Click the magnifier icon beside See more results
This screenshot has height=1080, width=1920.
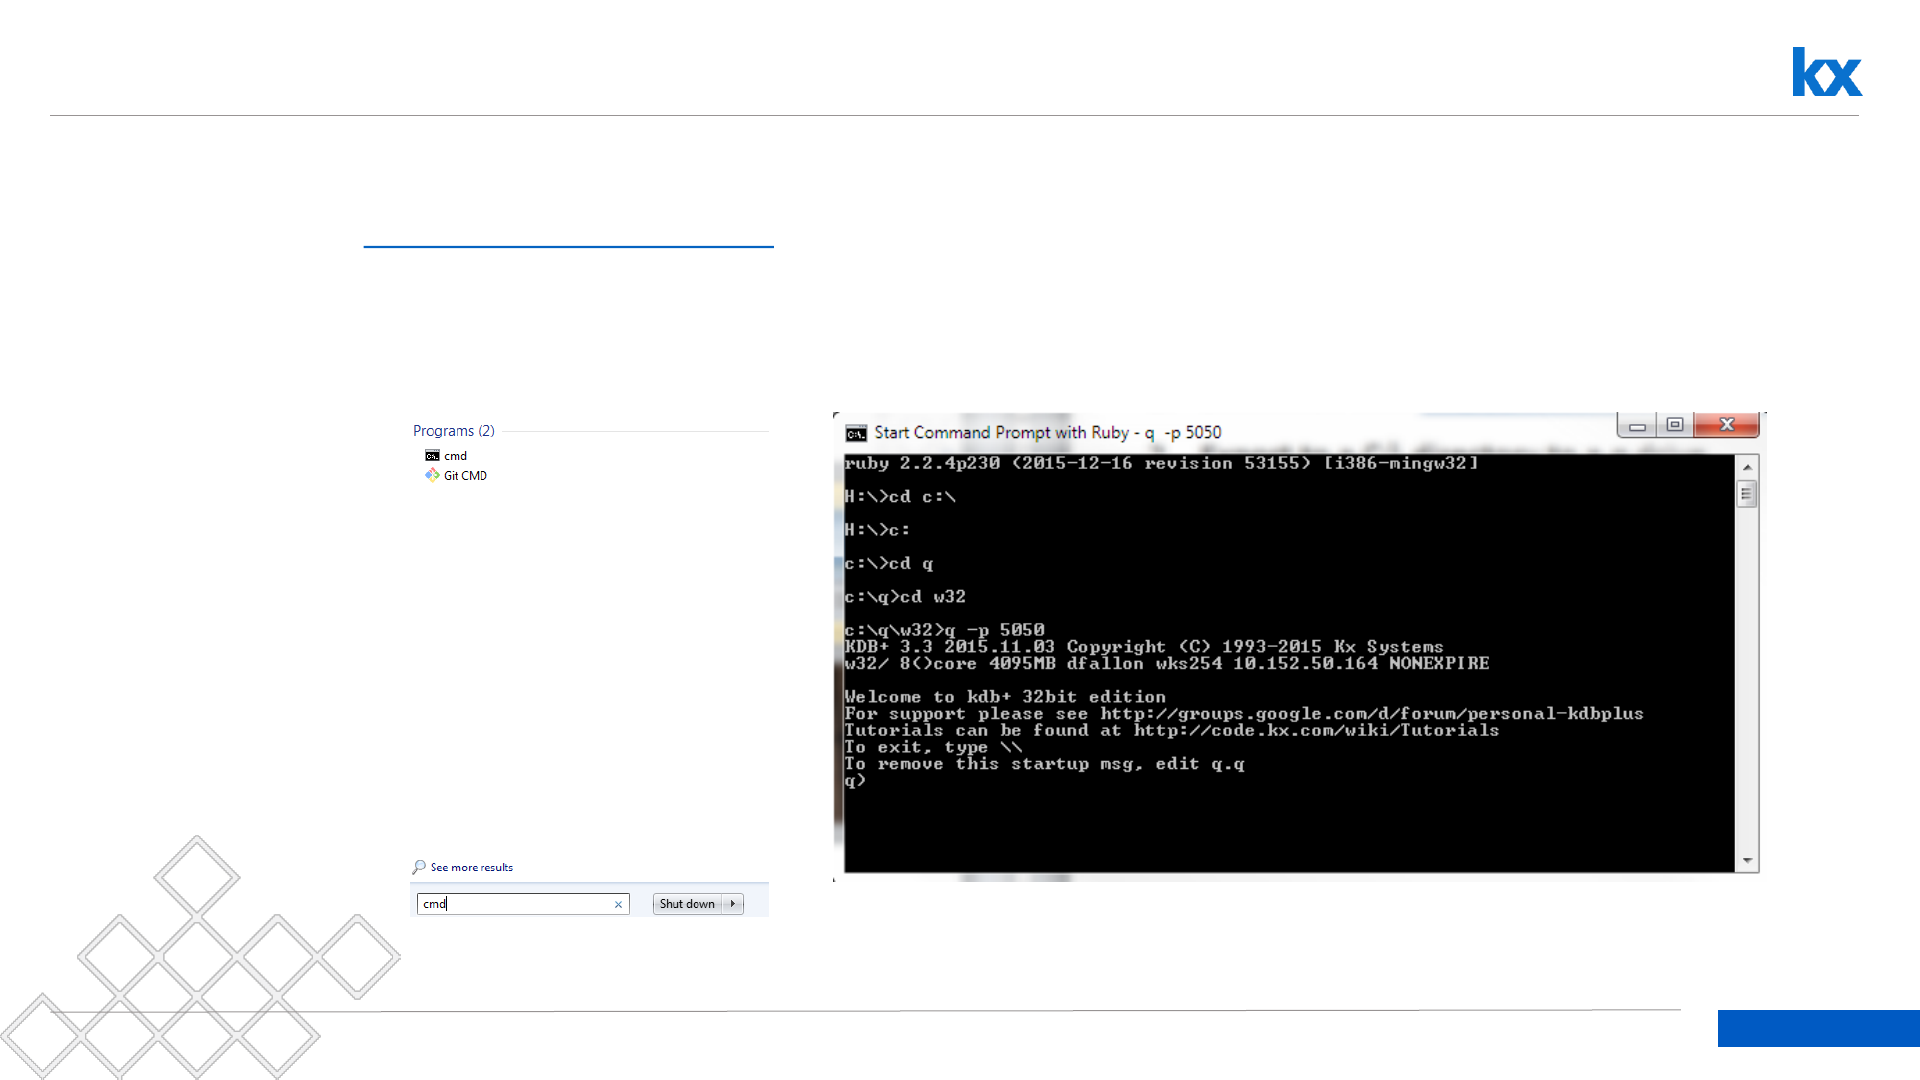pos(419,867)
